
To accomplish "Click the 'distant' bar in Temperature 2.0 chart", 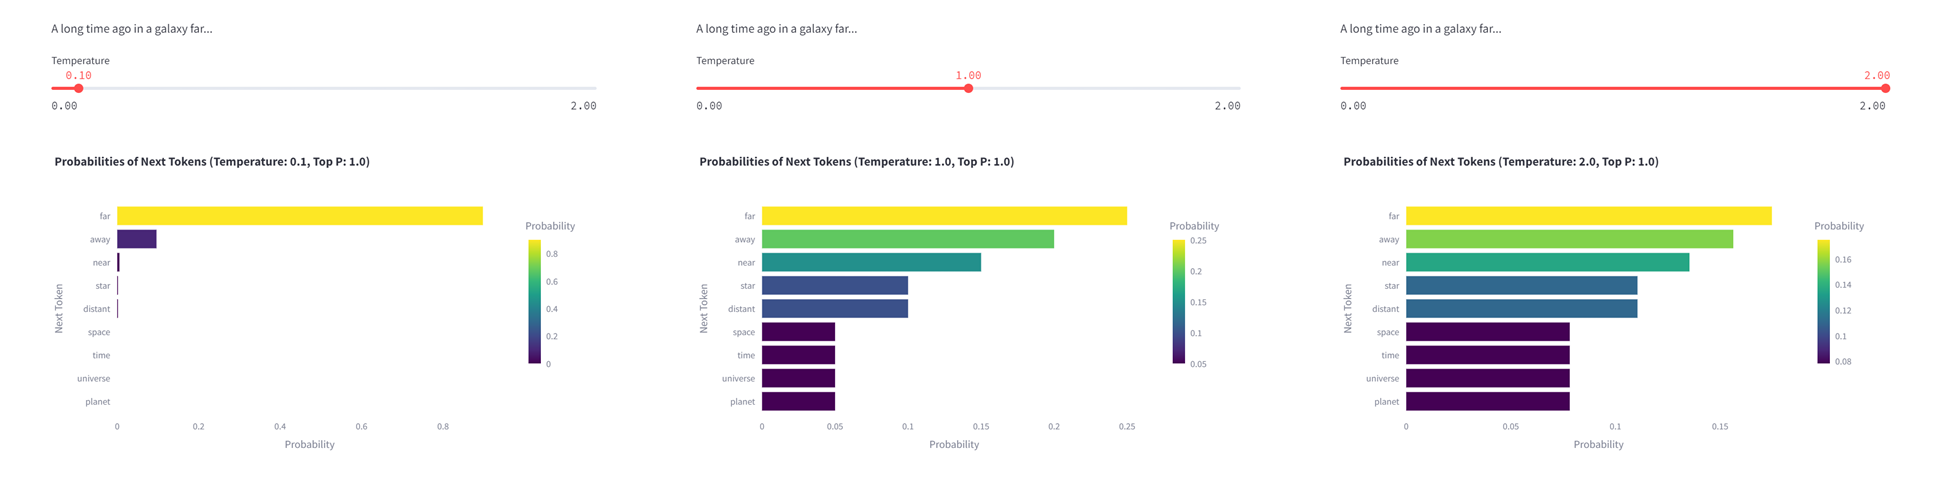I will coord(1522,309).
